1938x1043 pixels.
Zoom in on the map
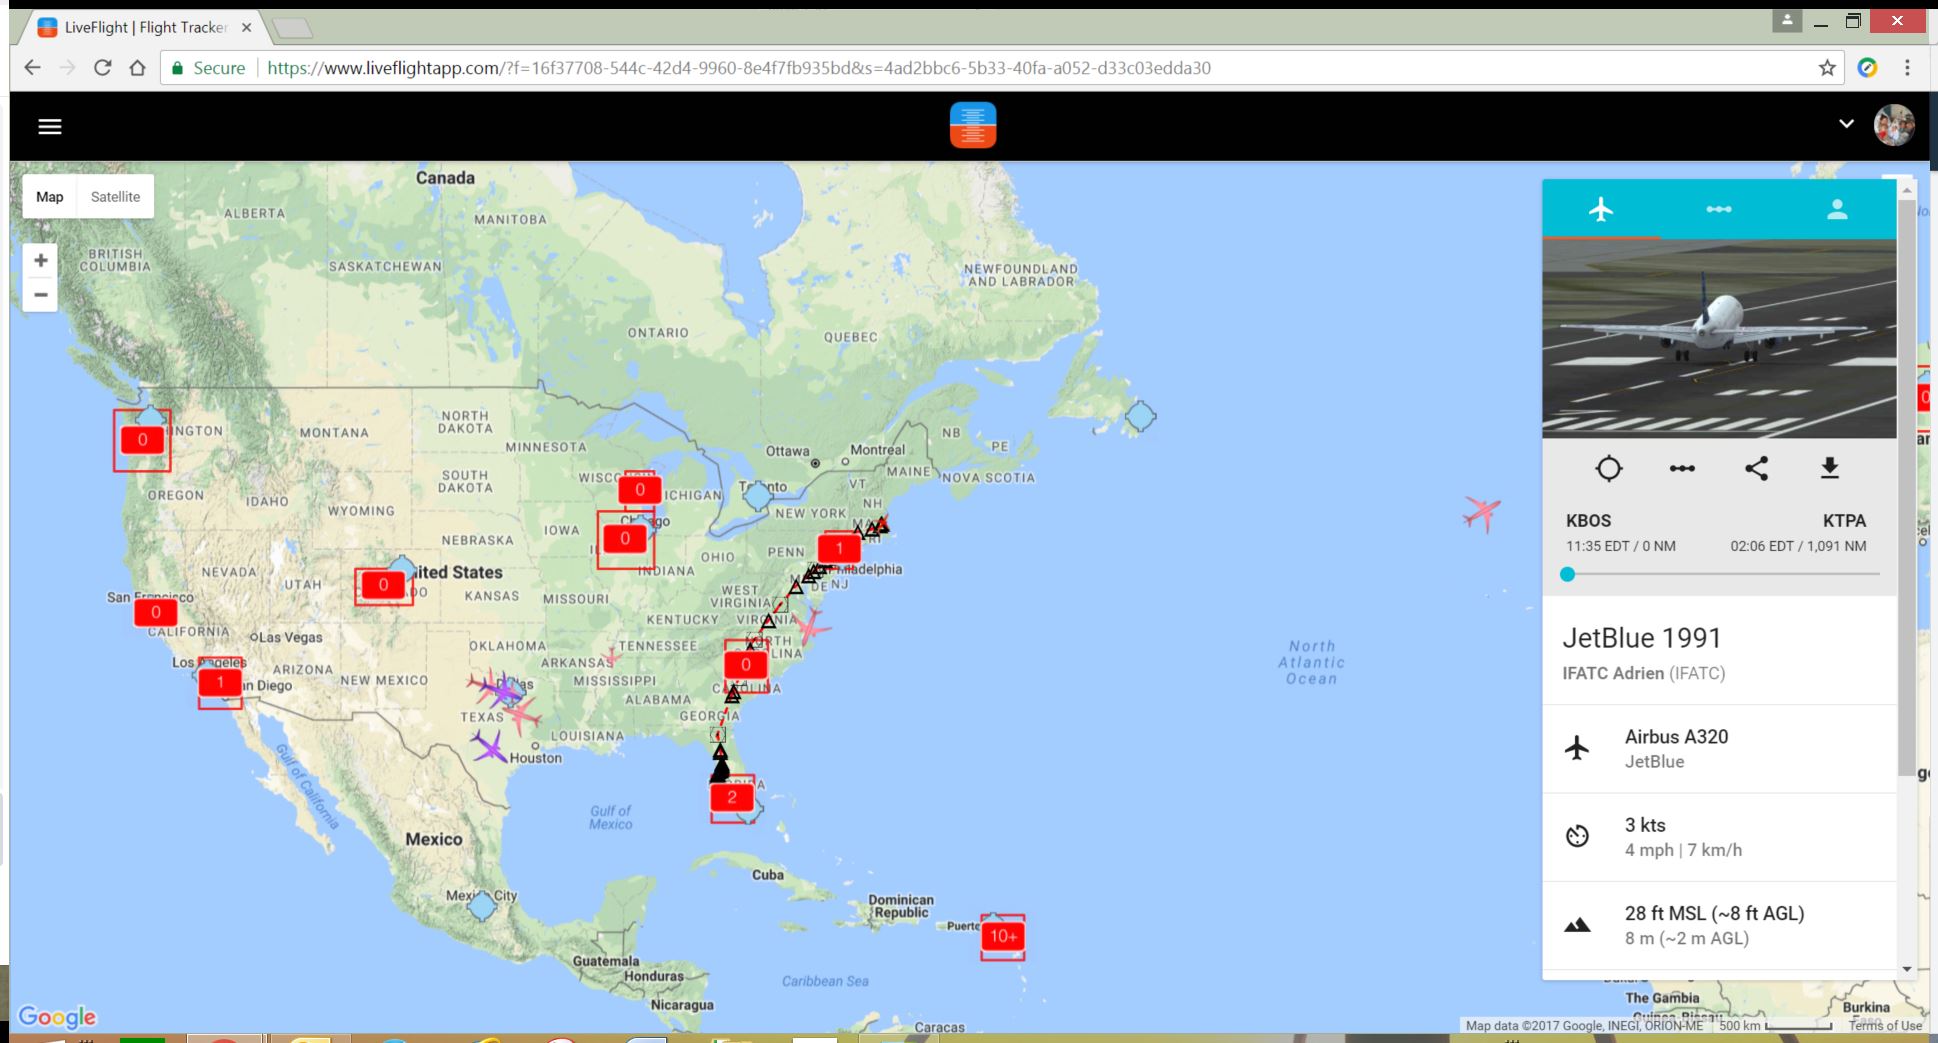[x=40, y=260]
